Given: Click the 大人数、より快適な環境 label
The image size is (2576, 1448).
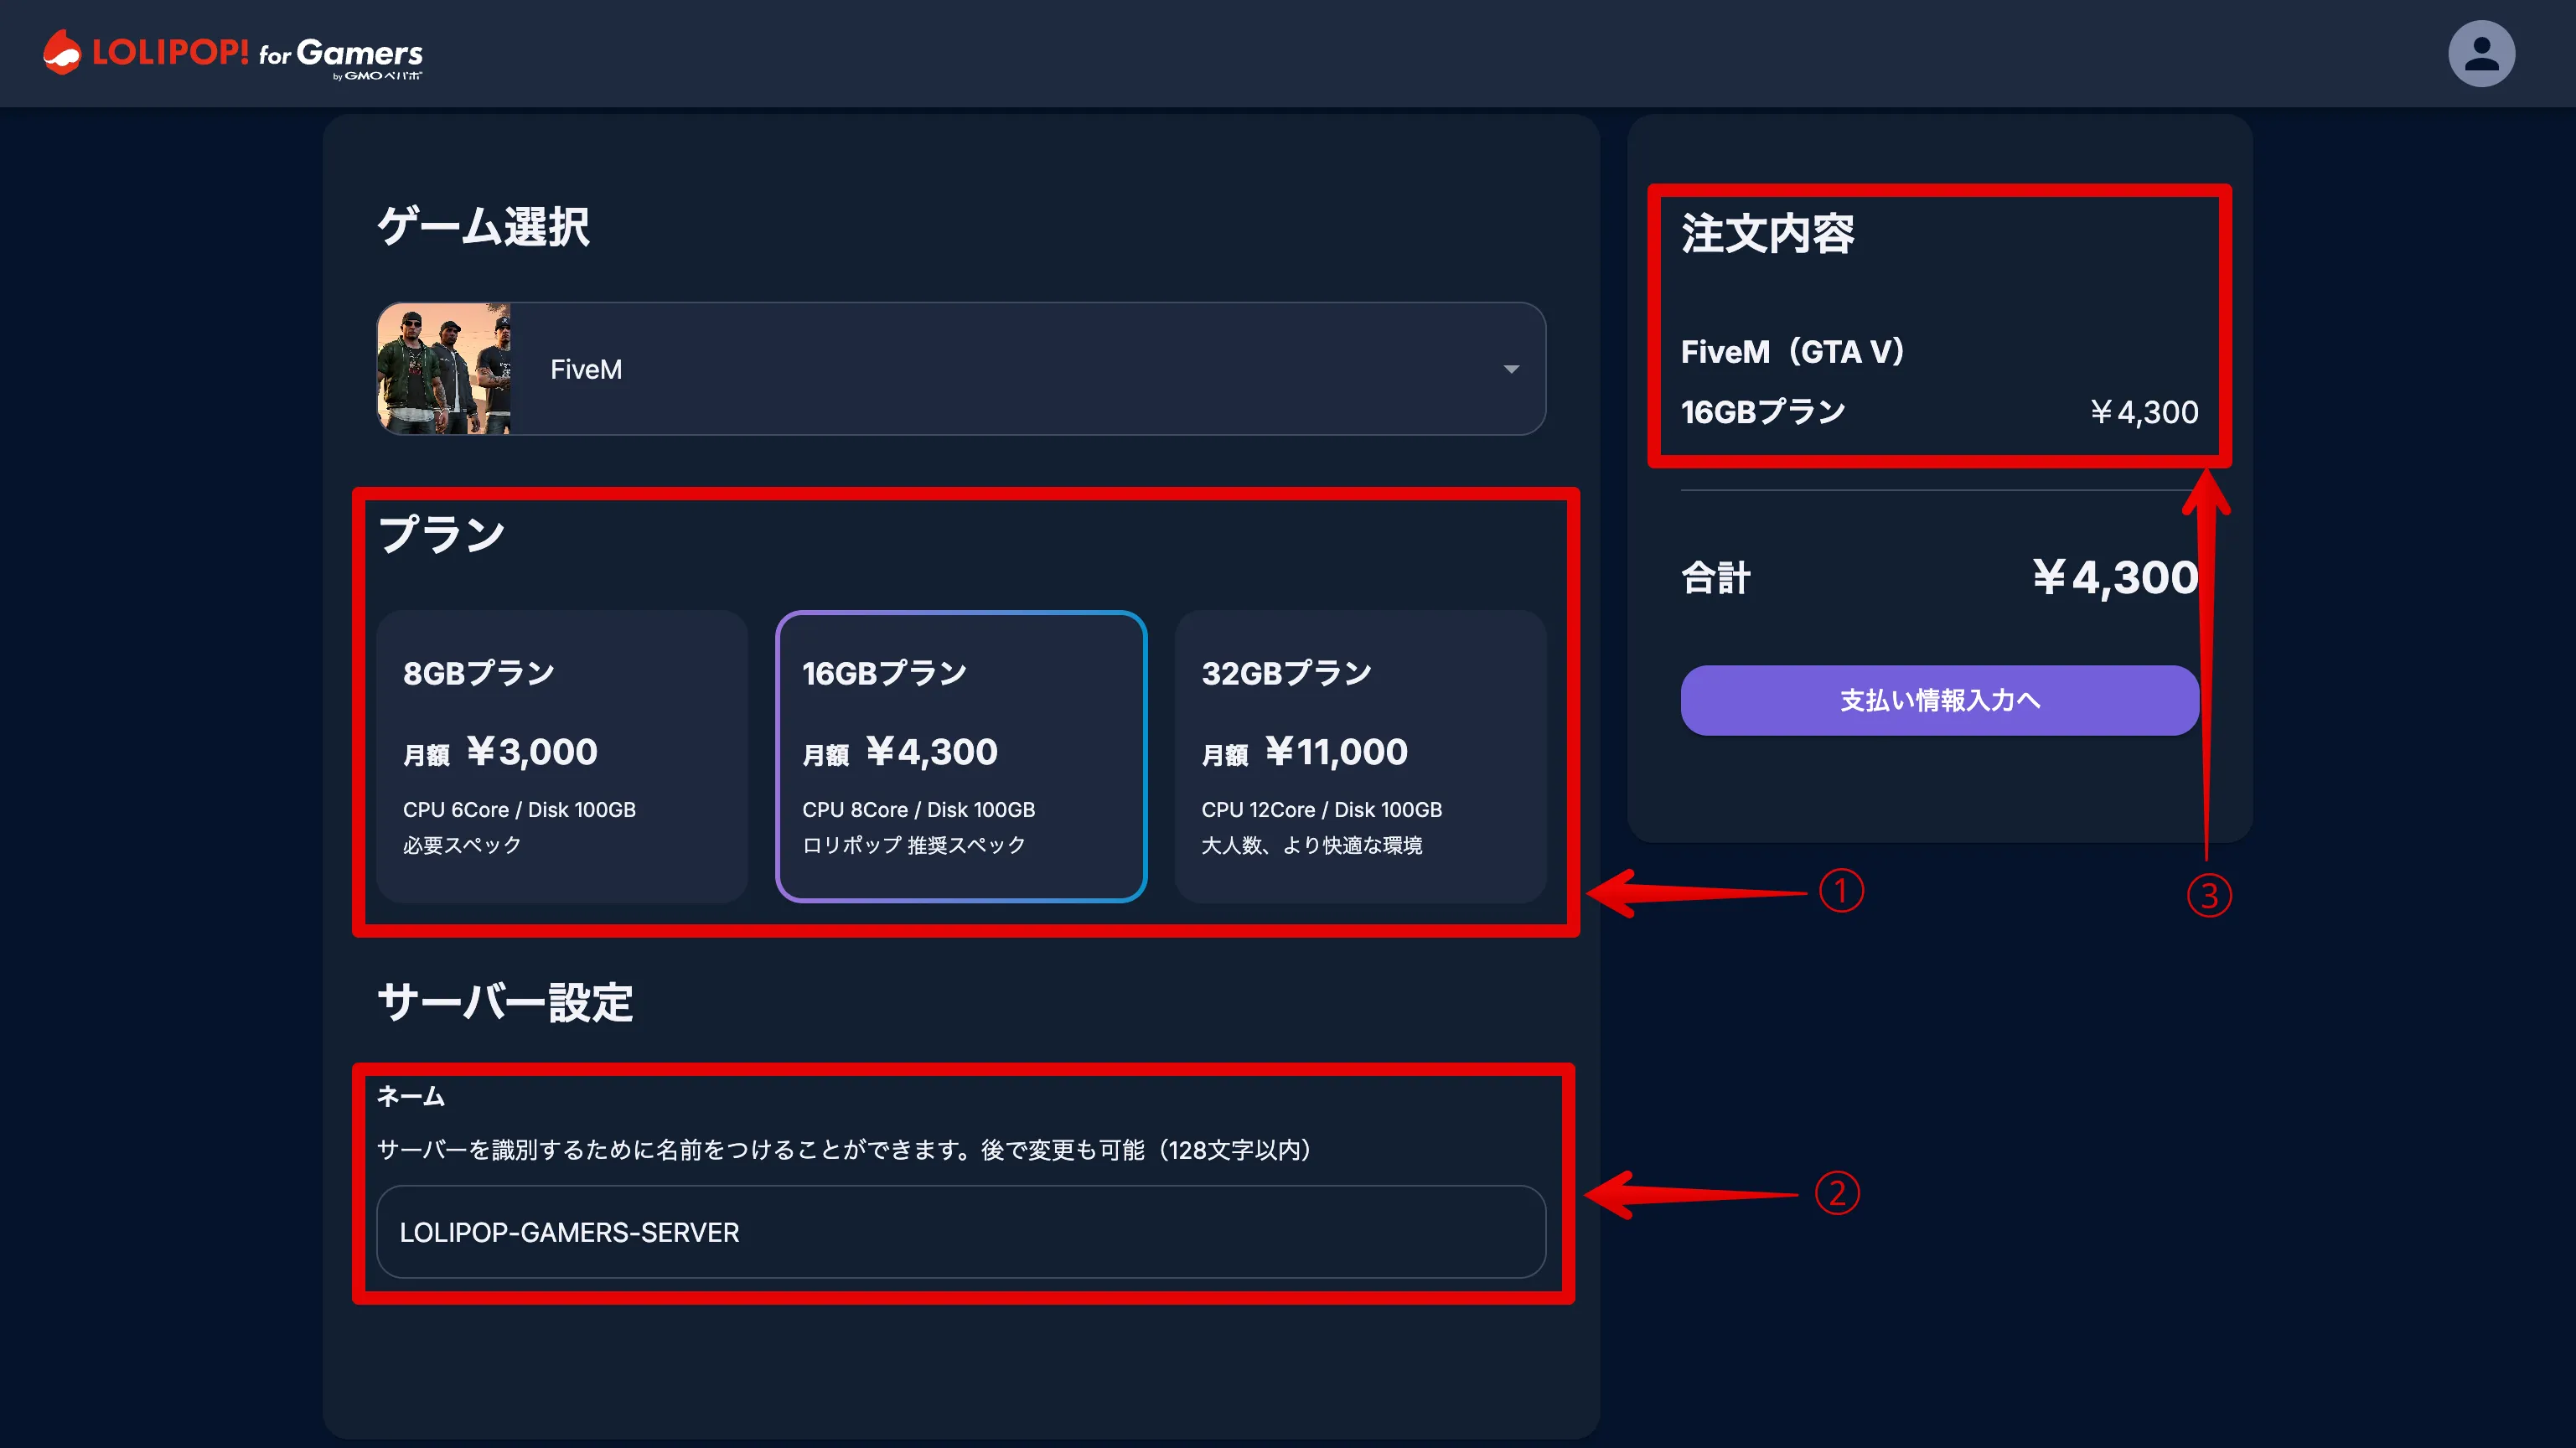Looking at the screenshot, I should pos(1311,846).
